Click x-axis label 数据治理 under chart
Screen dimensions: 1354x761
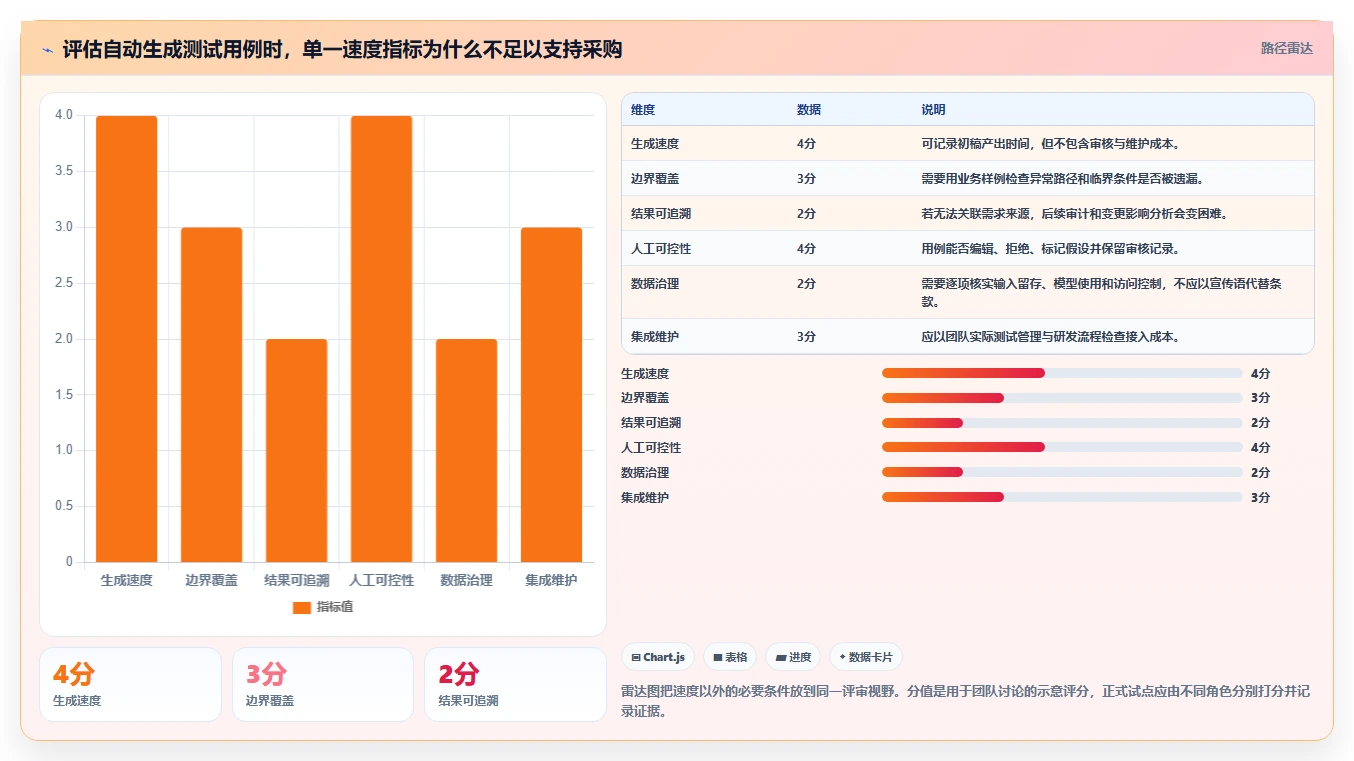(x=466, y=580)
